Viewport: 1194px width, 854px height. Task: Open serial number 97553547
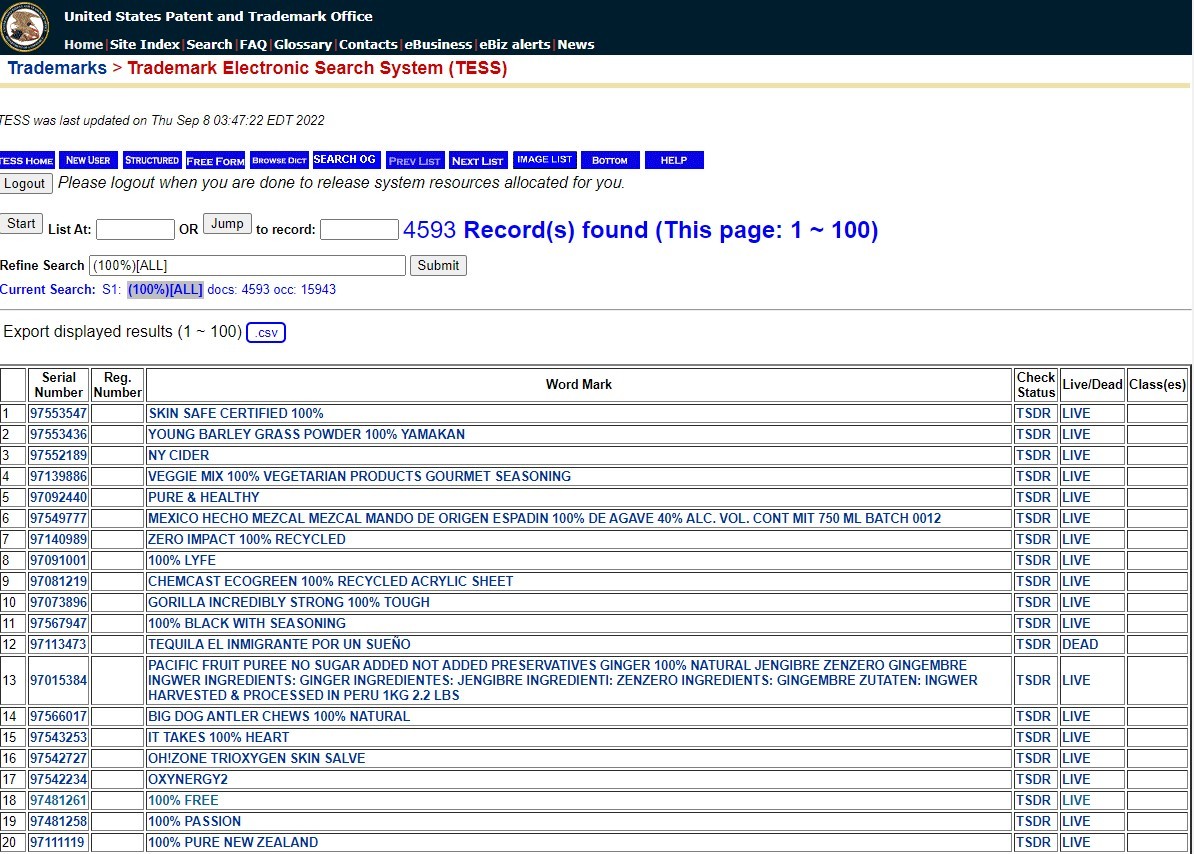click(x=59, y=413)
